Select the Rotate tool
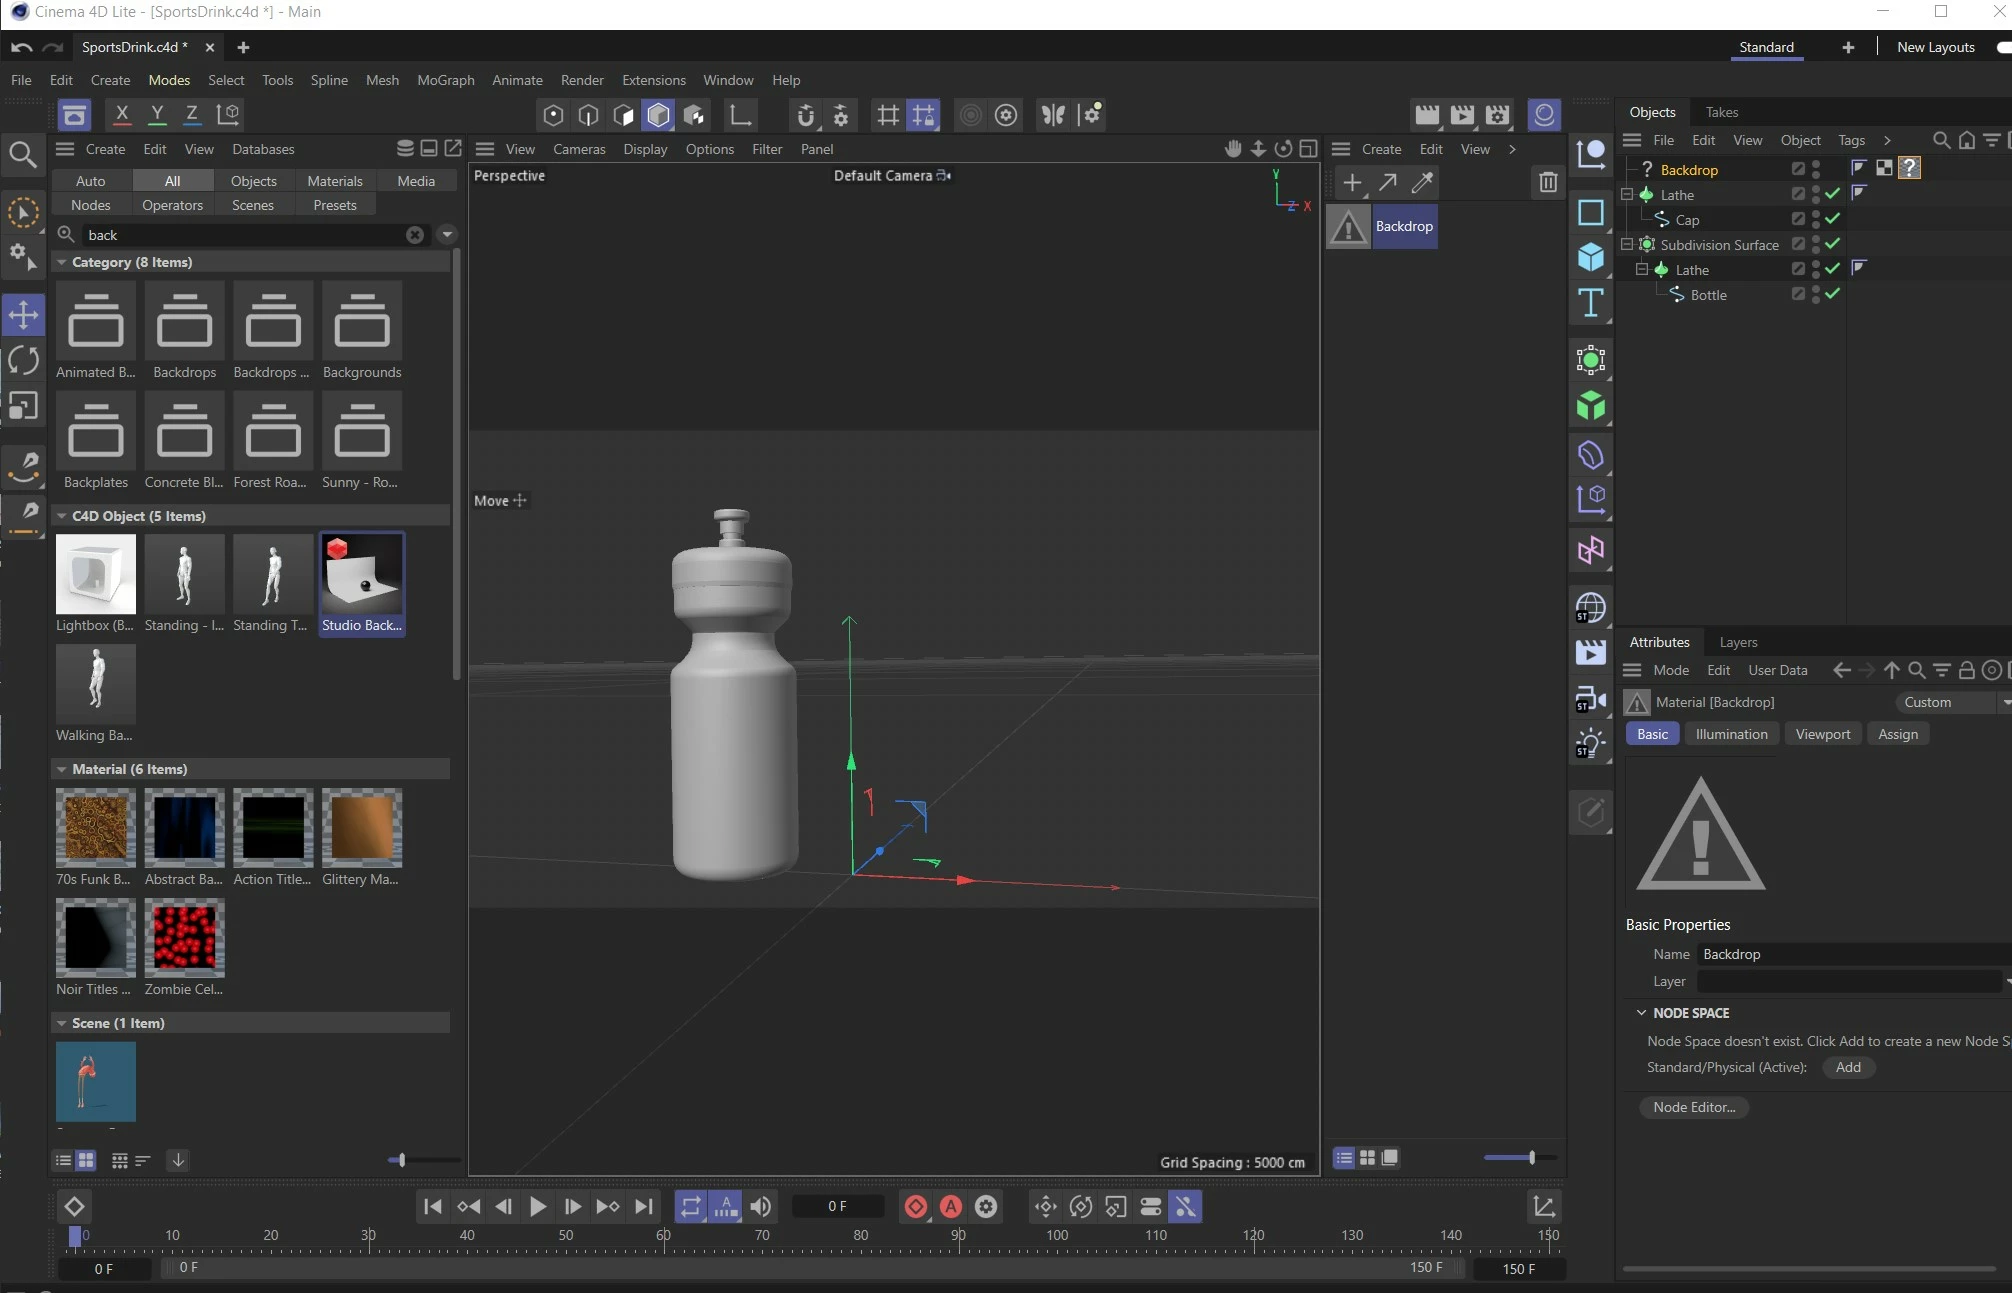 click(23, 360)
